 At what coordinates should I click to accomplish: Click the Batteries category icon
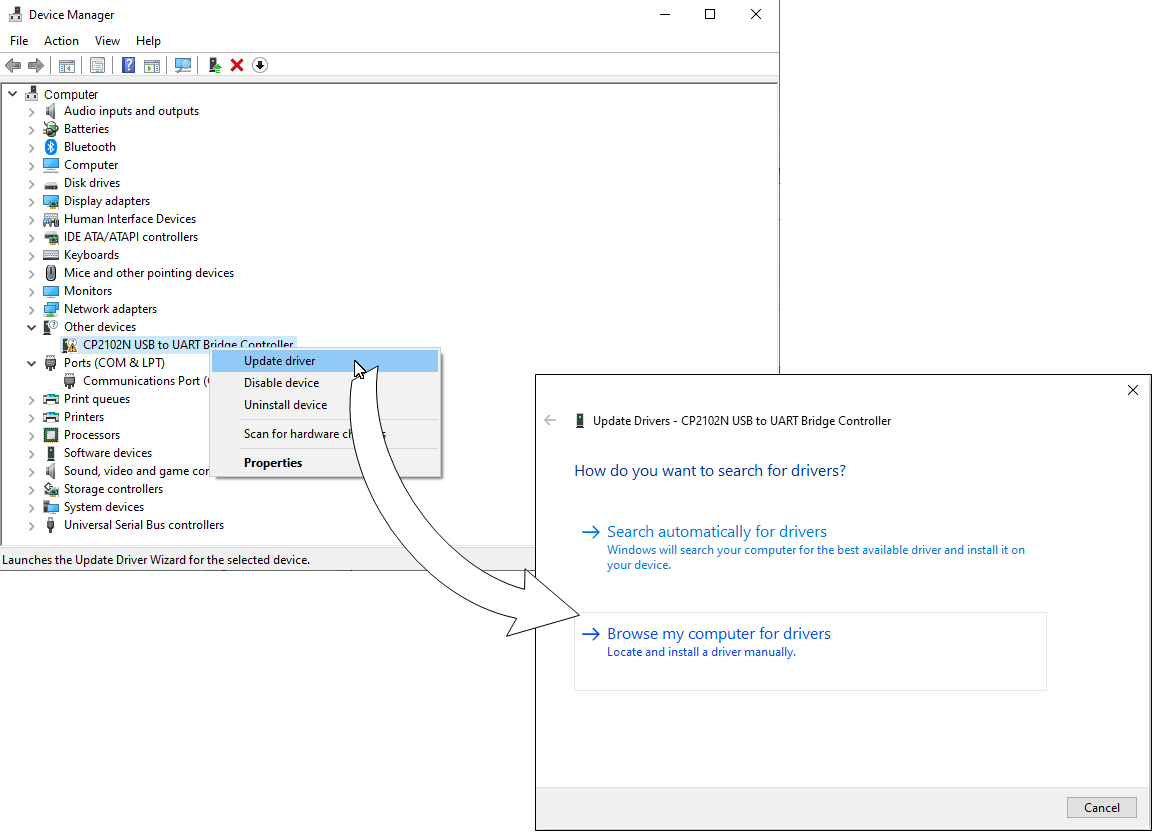[51, 129]
